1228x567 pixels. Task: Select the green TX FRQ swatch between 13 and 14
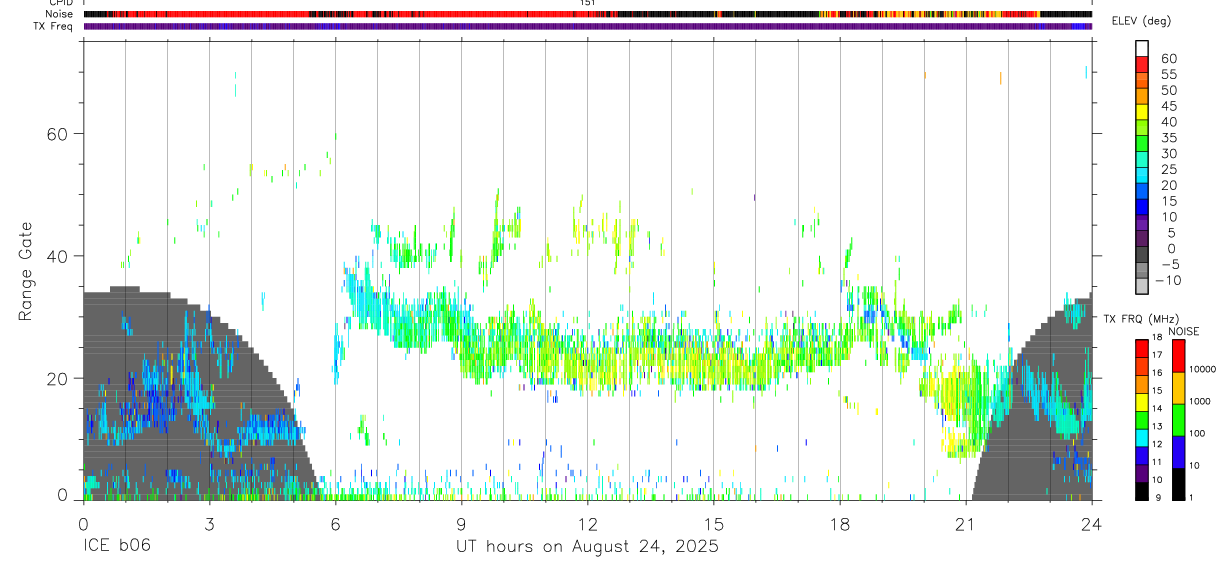point(1142,418)
